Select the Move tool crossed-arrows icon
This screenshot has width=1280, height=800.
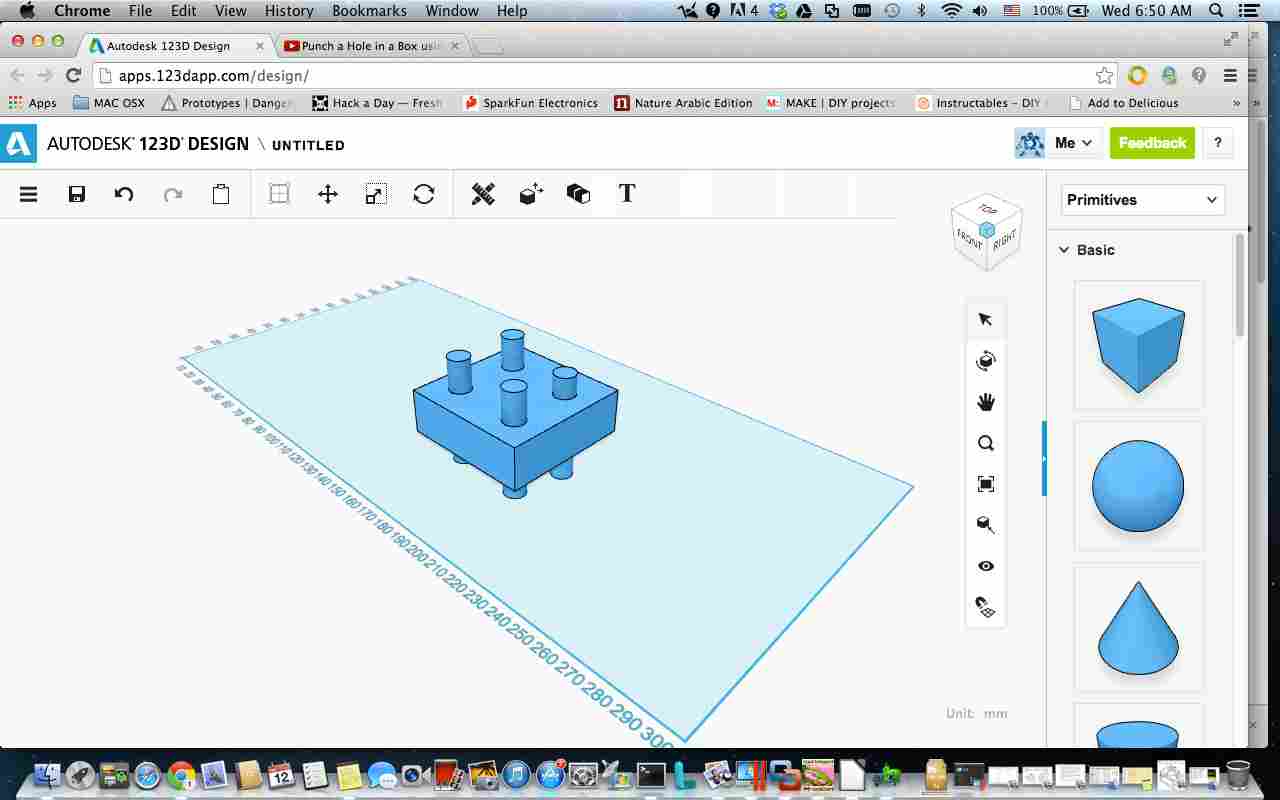point(328,194)
